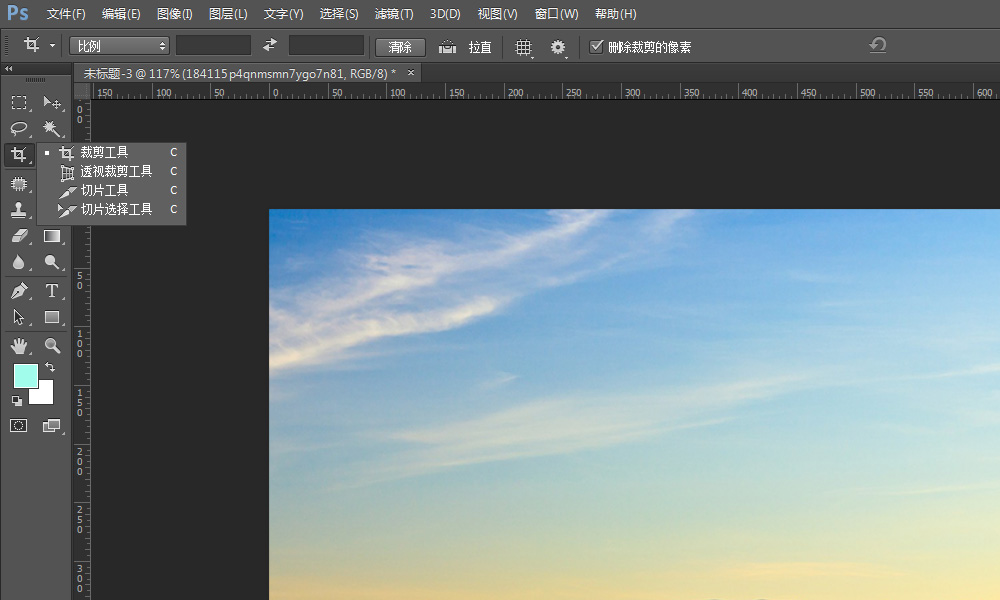Select the Eraser tool
Image resolution: width=1000 pixels, height=600 pixels.
(x=19, y=237)
